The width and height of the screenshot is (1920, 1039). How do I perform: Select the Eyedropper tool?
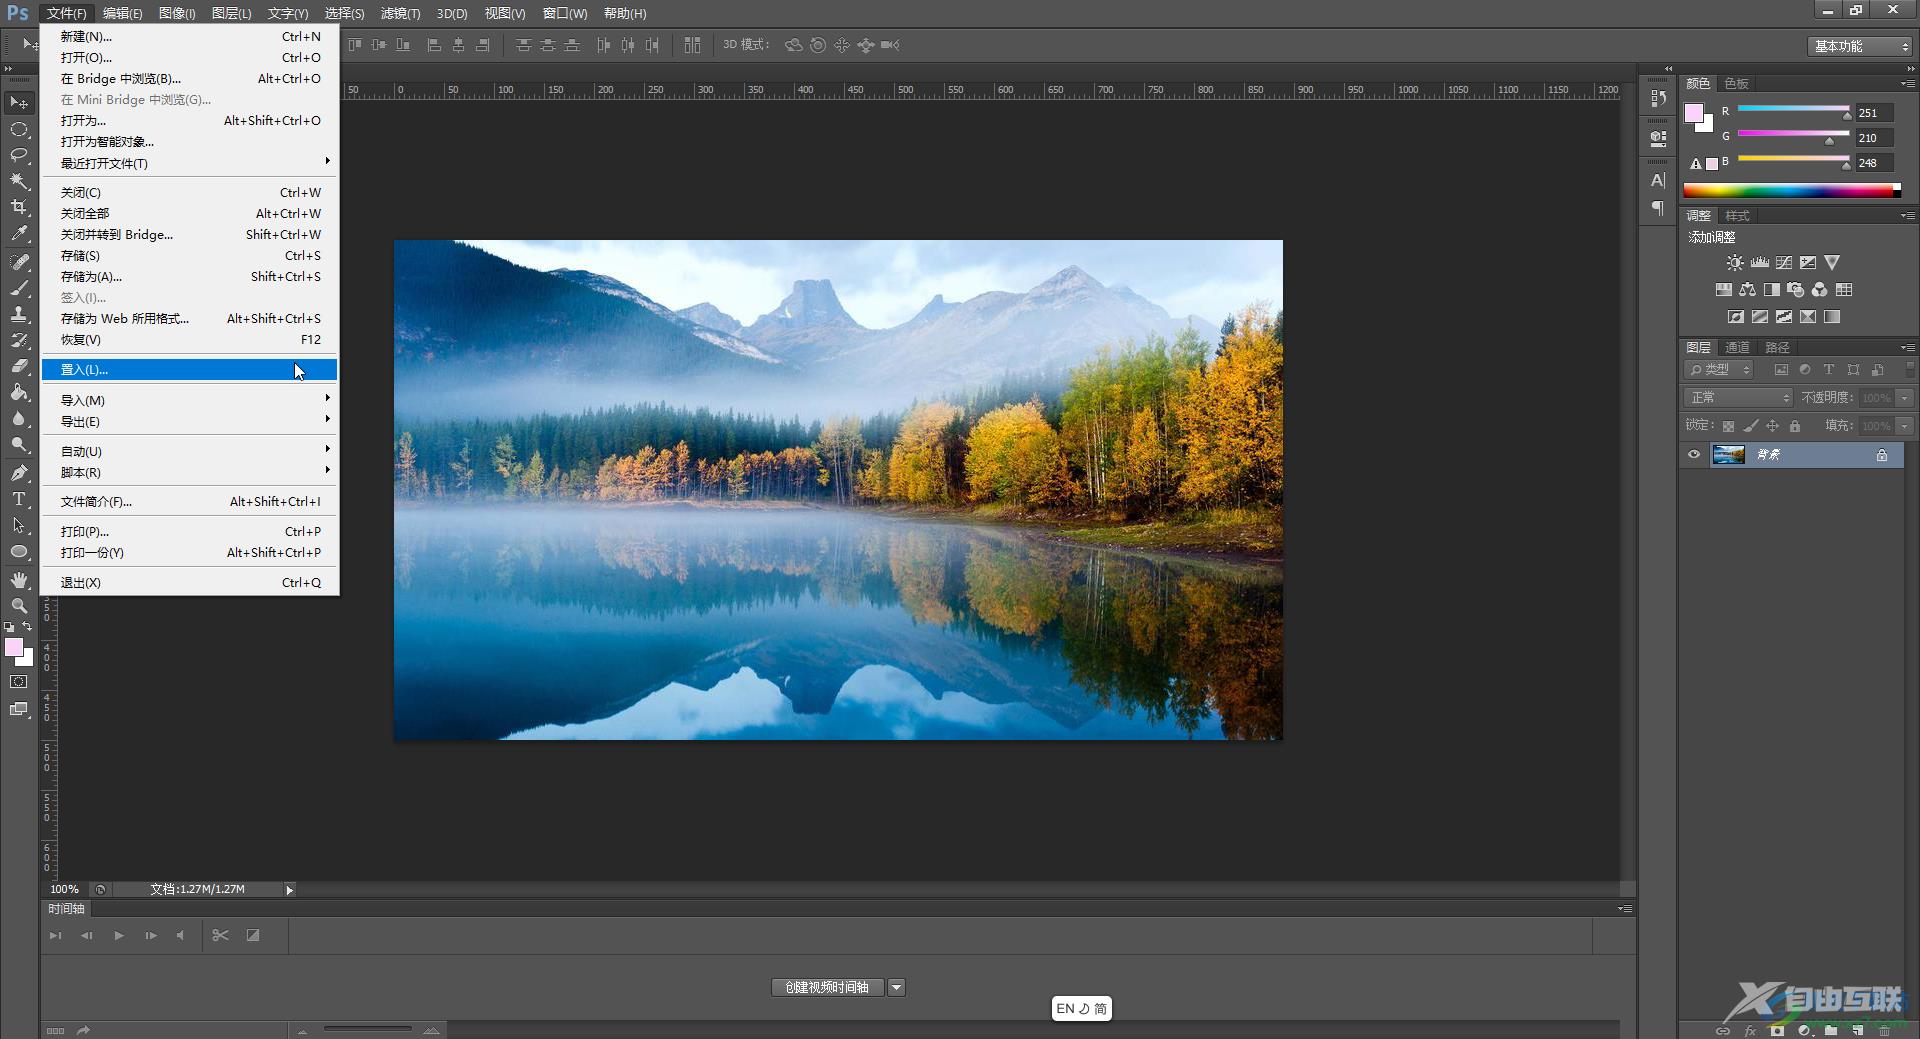point(19,233)
